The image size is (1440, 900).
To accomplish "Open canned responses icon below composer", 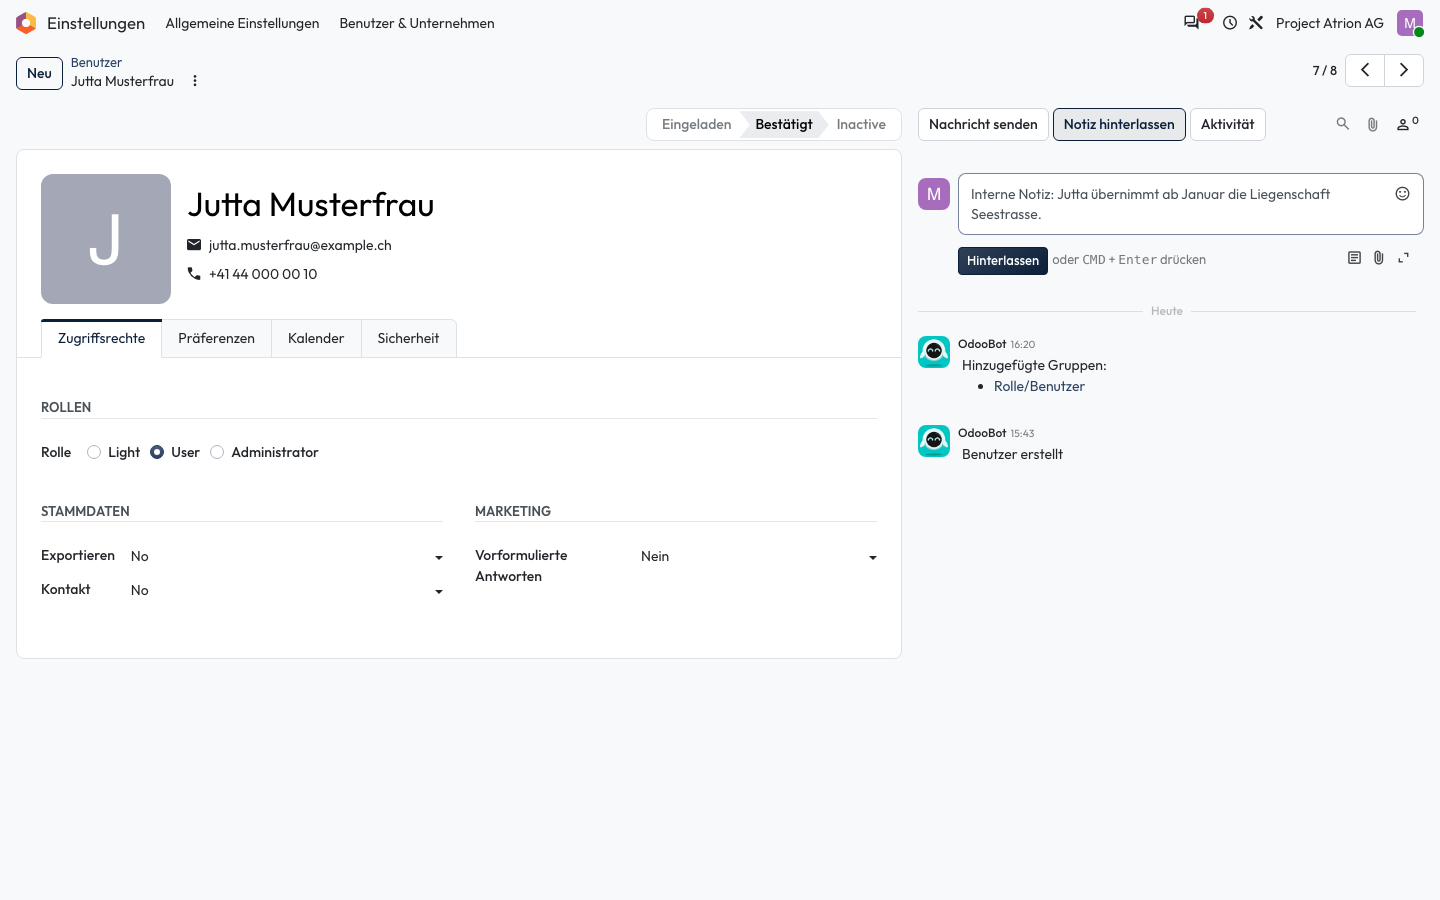I will [x=1354, y=258].
